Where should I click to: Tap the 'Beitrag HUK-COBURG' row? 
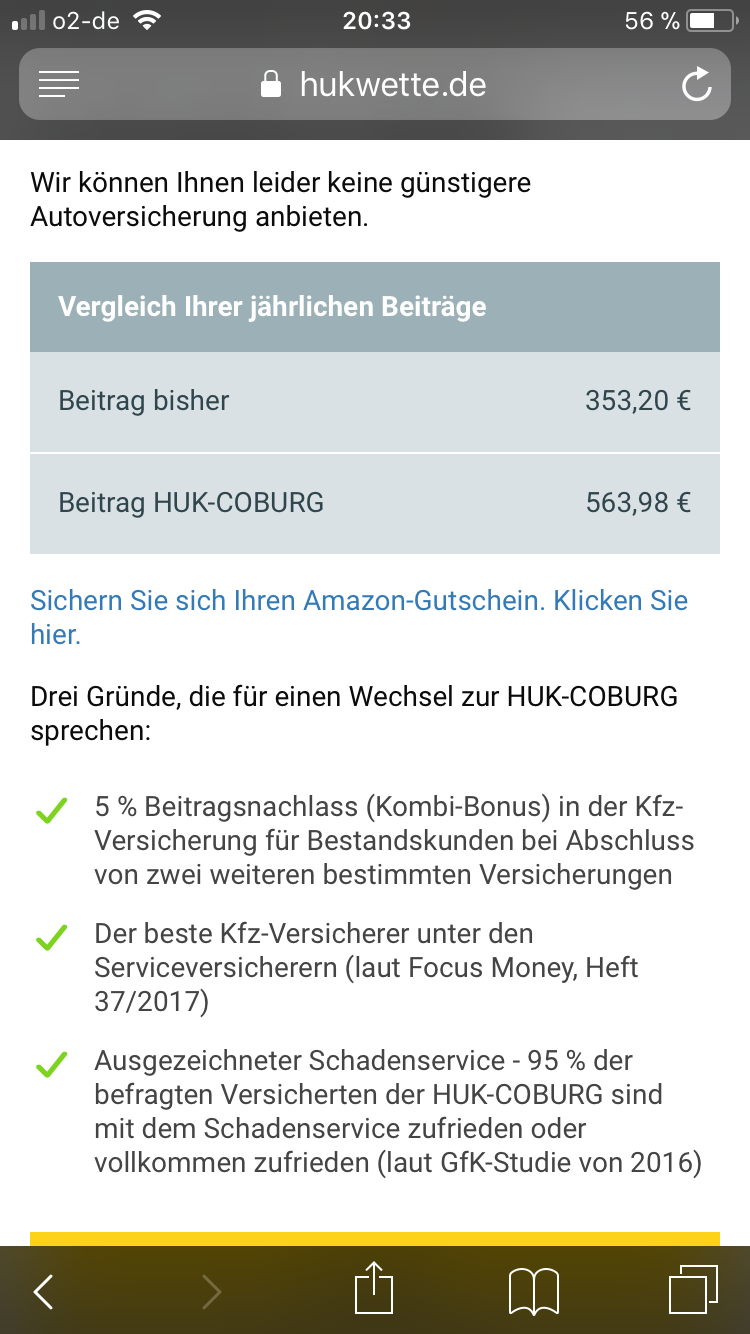(374, 503)
